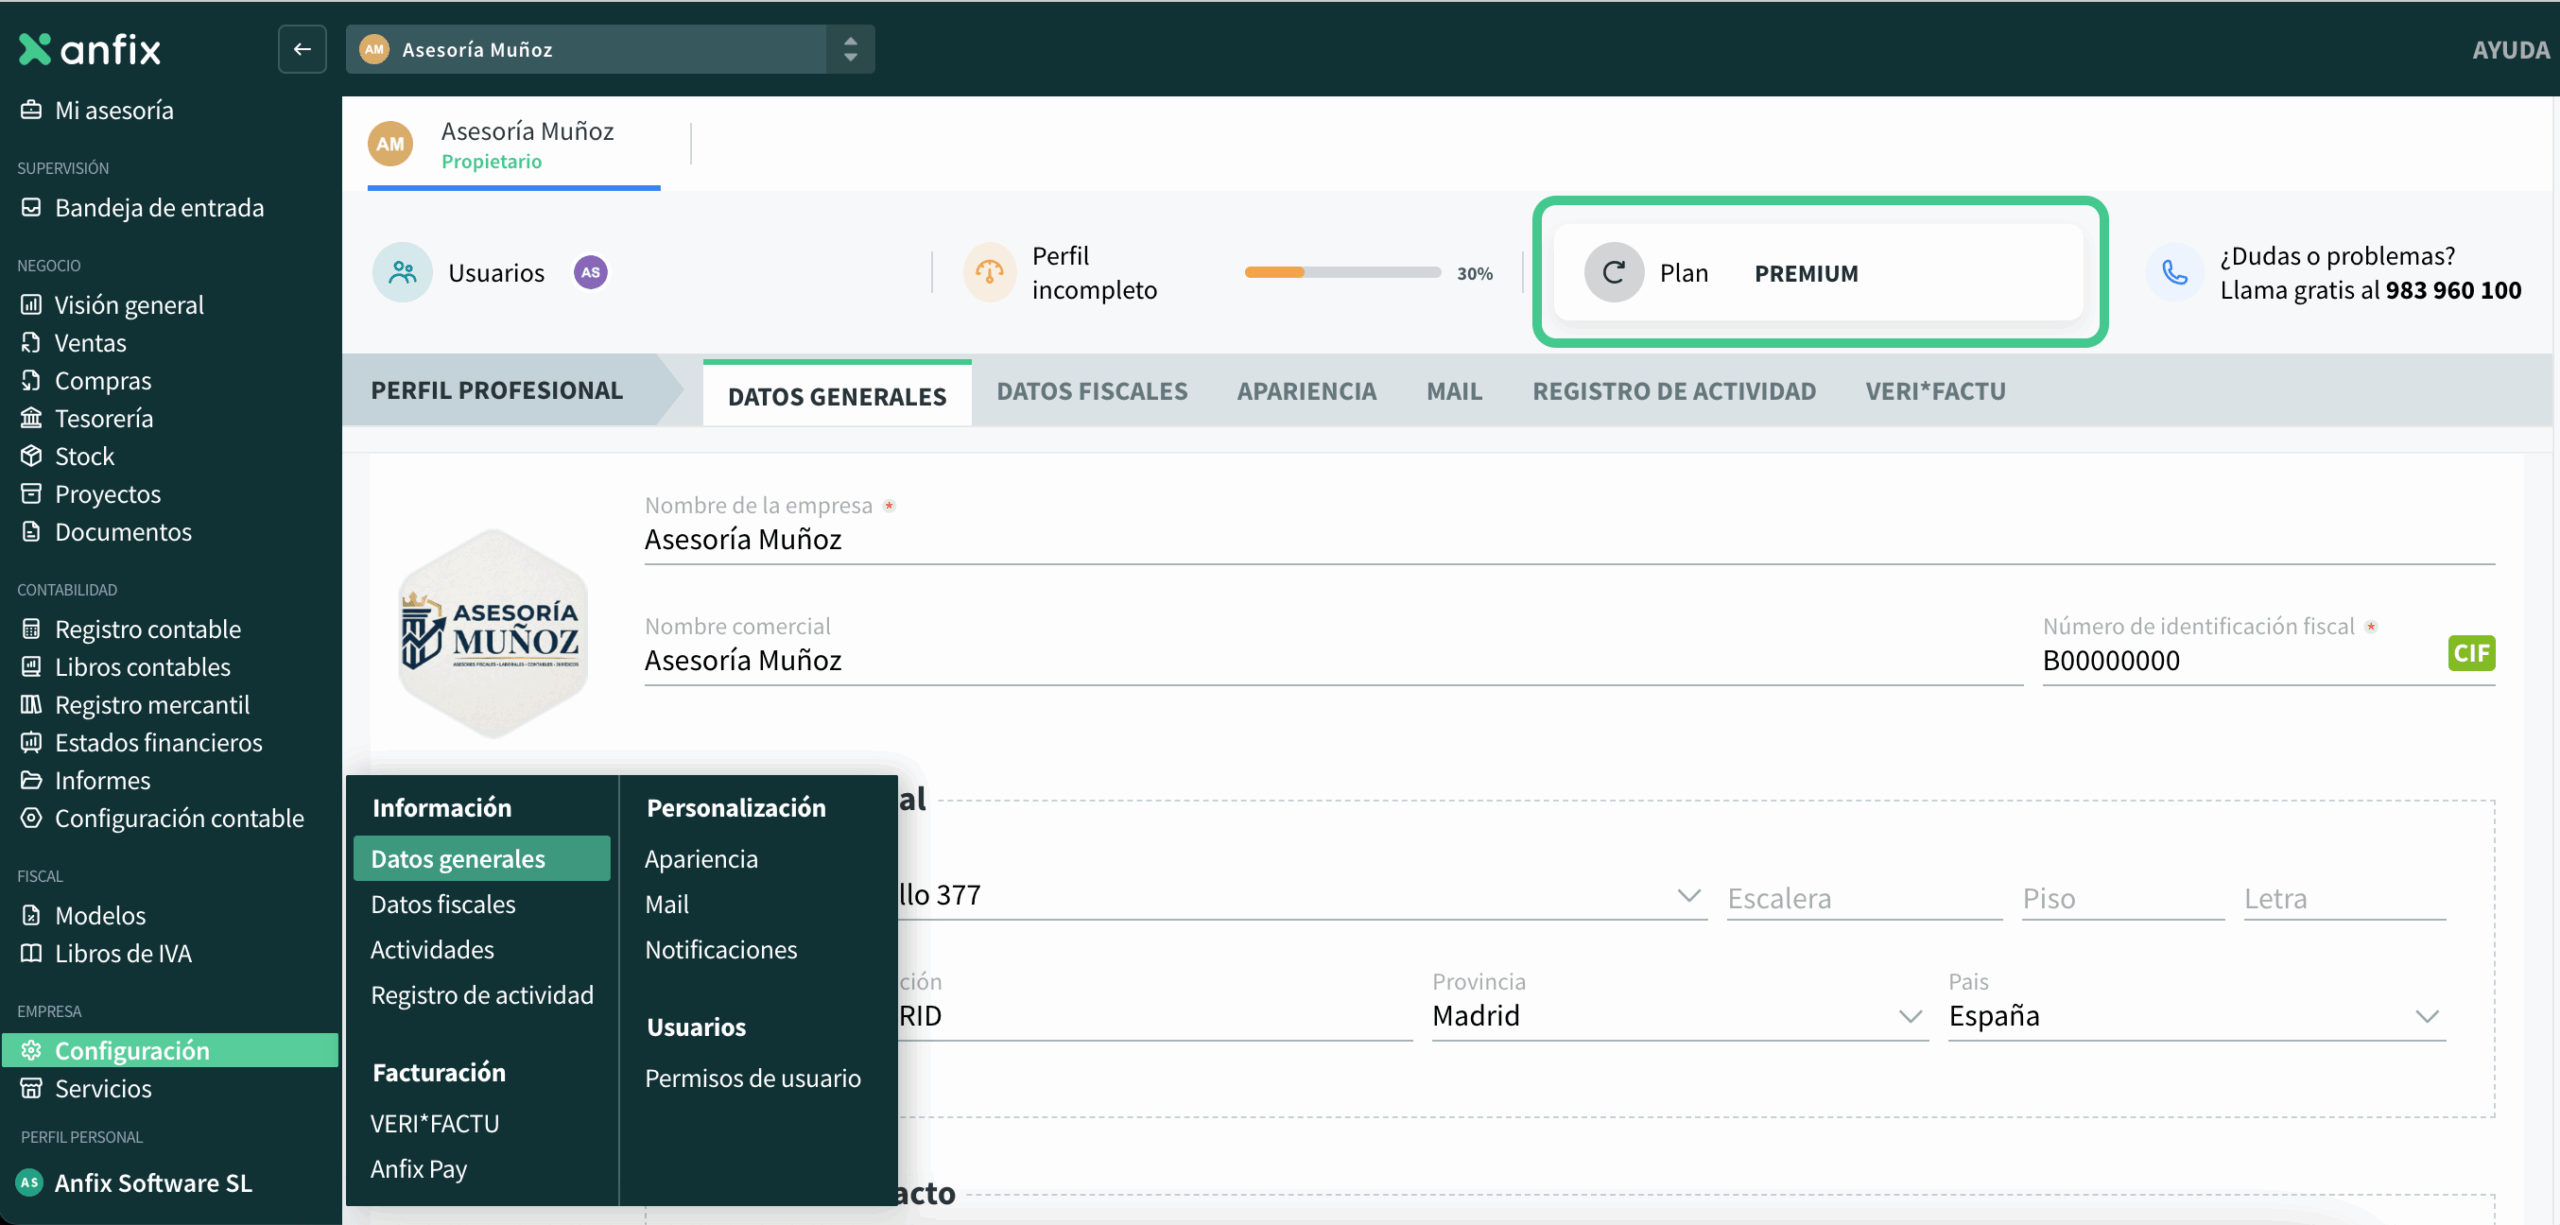This screenshot has height=1225, width=2560.
Task: Expand the Provincia Madrid dropdown
Action: click(x=1909, y=1016)
